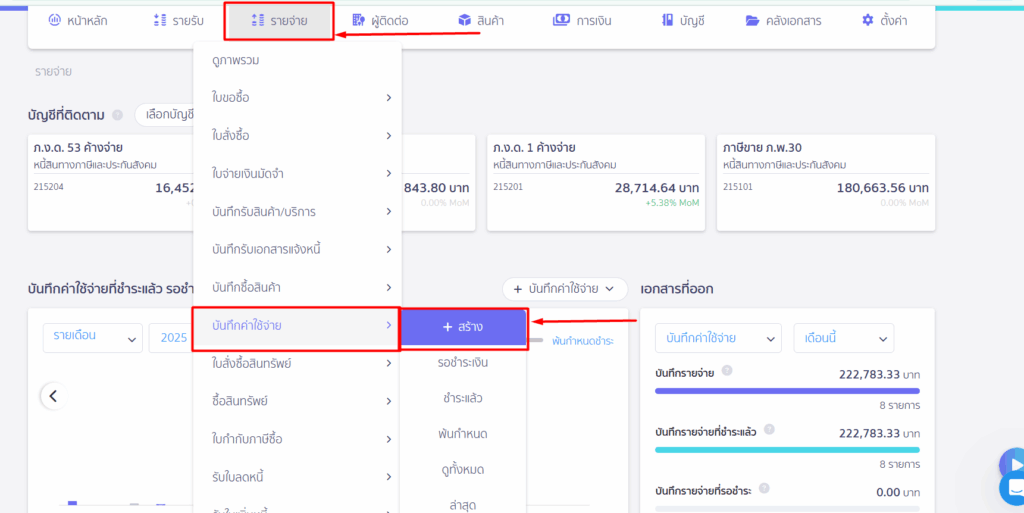Open the รายเดือน period dropdown
This screenshot has height=513, width=1024.
[x=92, y=337]
